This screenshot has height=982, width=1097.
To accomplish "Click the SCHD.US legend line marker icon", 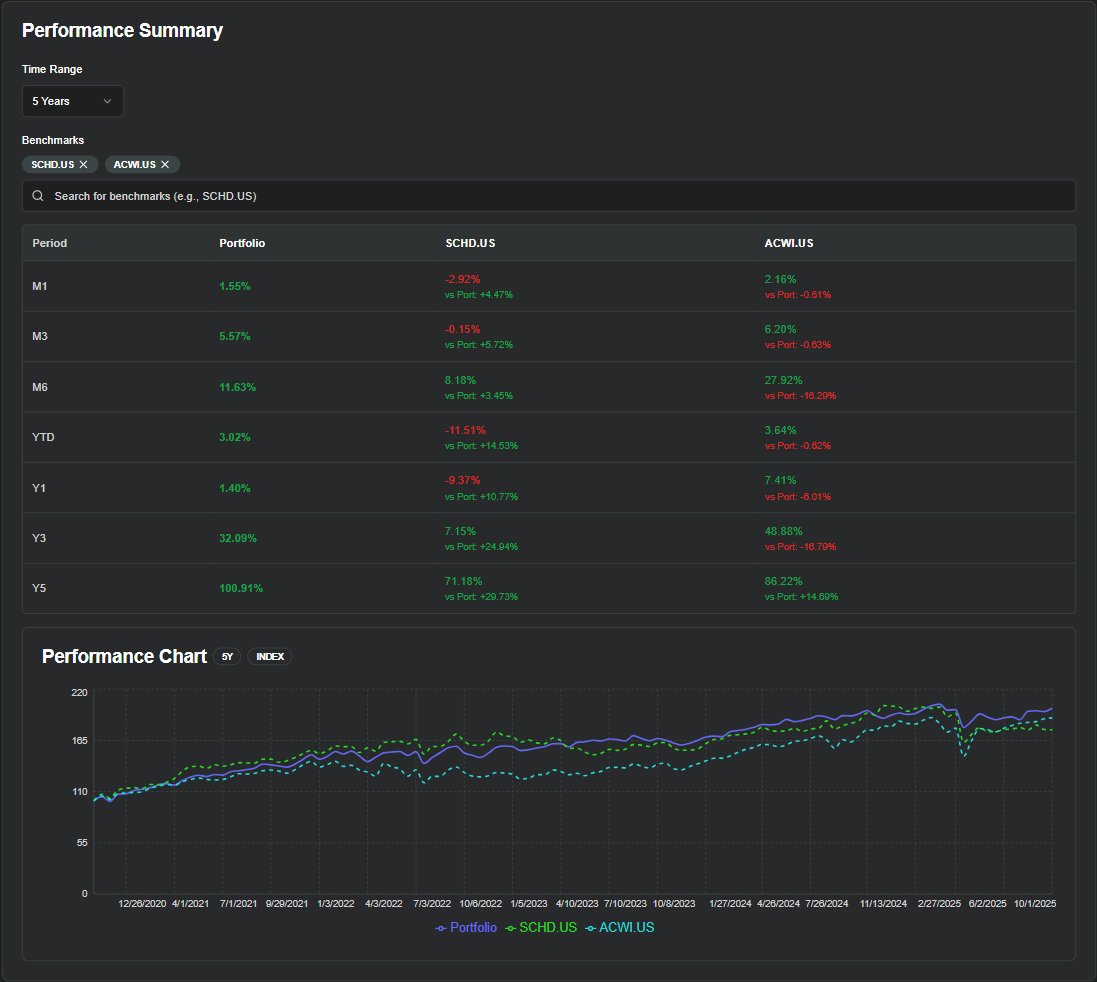I will coord(510,928).
